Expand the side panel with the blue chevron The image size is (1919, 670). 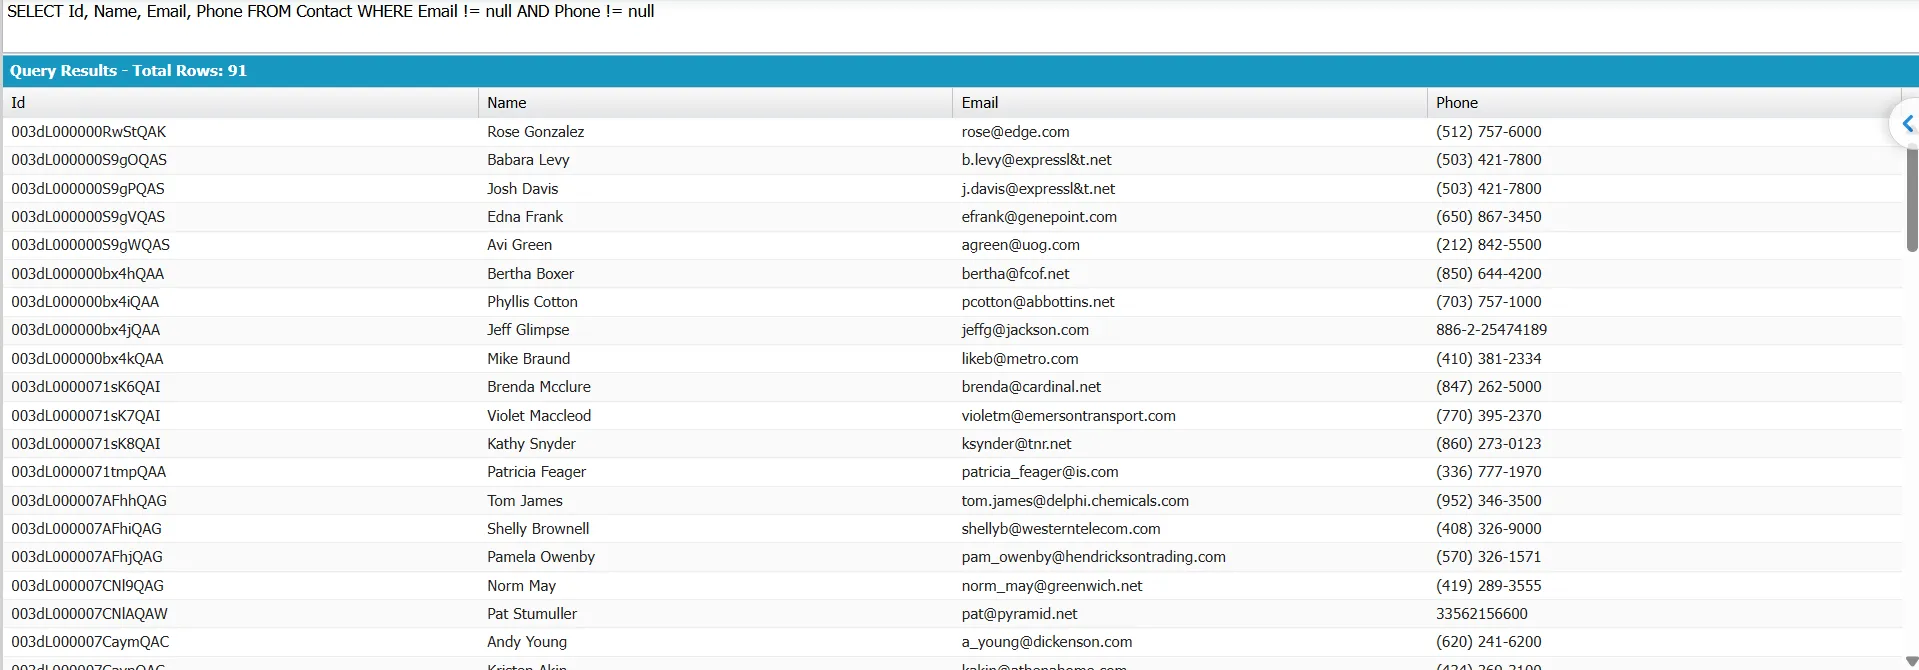(x=1907, y=124)
